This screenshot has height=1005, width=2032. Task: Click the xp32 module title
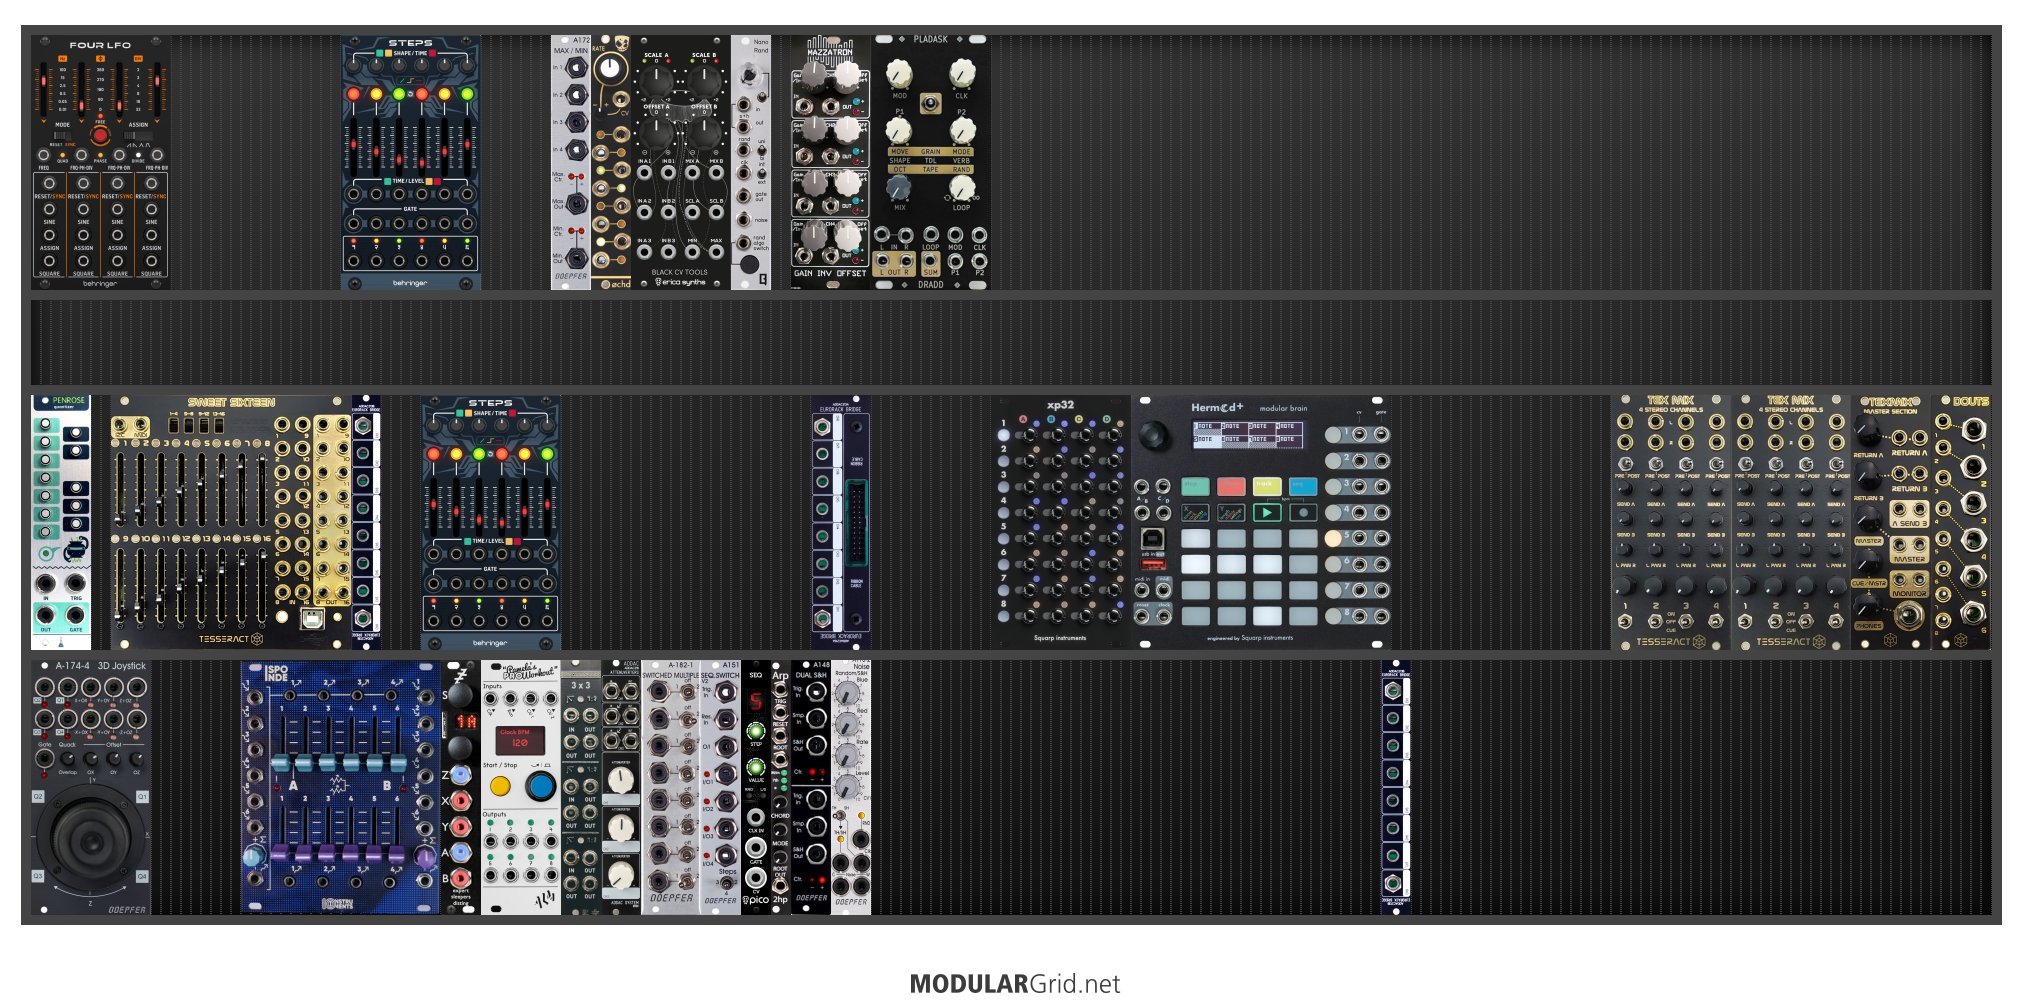(1060, 405)
